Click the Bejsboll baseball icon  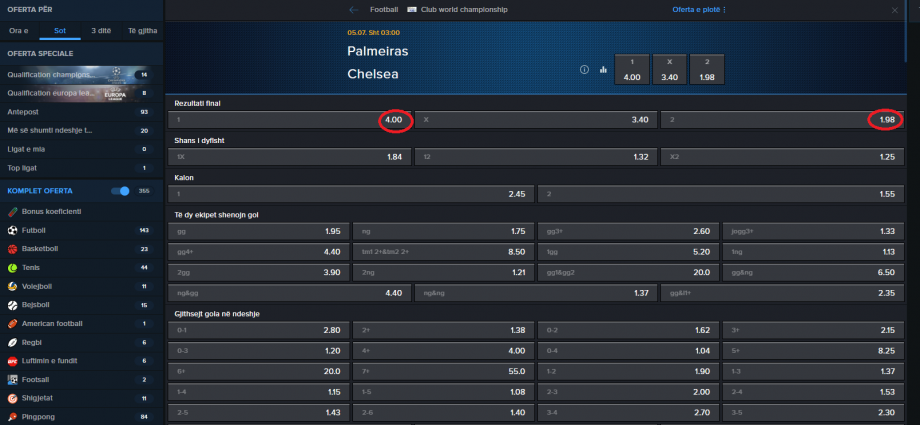click(x=12, y=305)
